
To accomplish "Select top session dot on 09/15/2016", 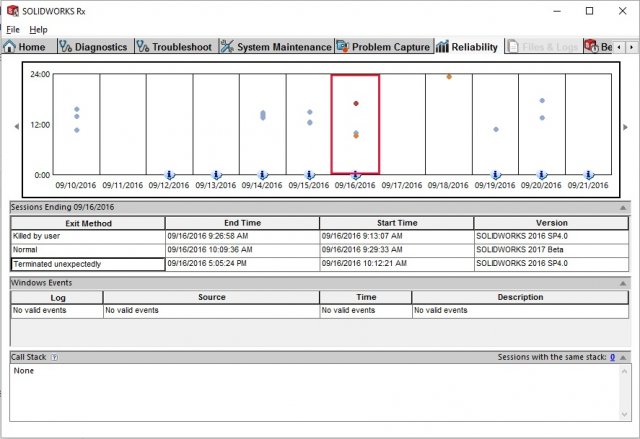I will [x=310, y=112].
